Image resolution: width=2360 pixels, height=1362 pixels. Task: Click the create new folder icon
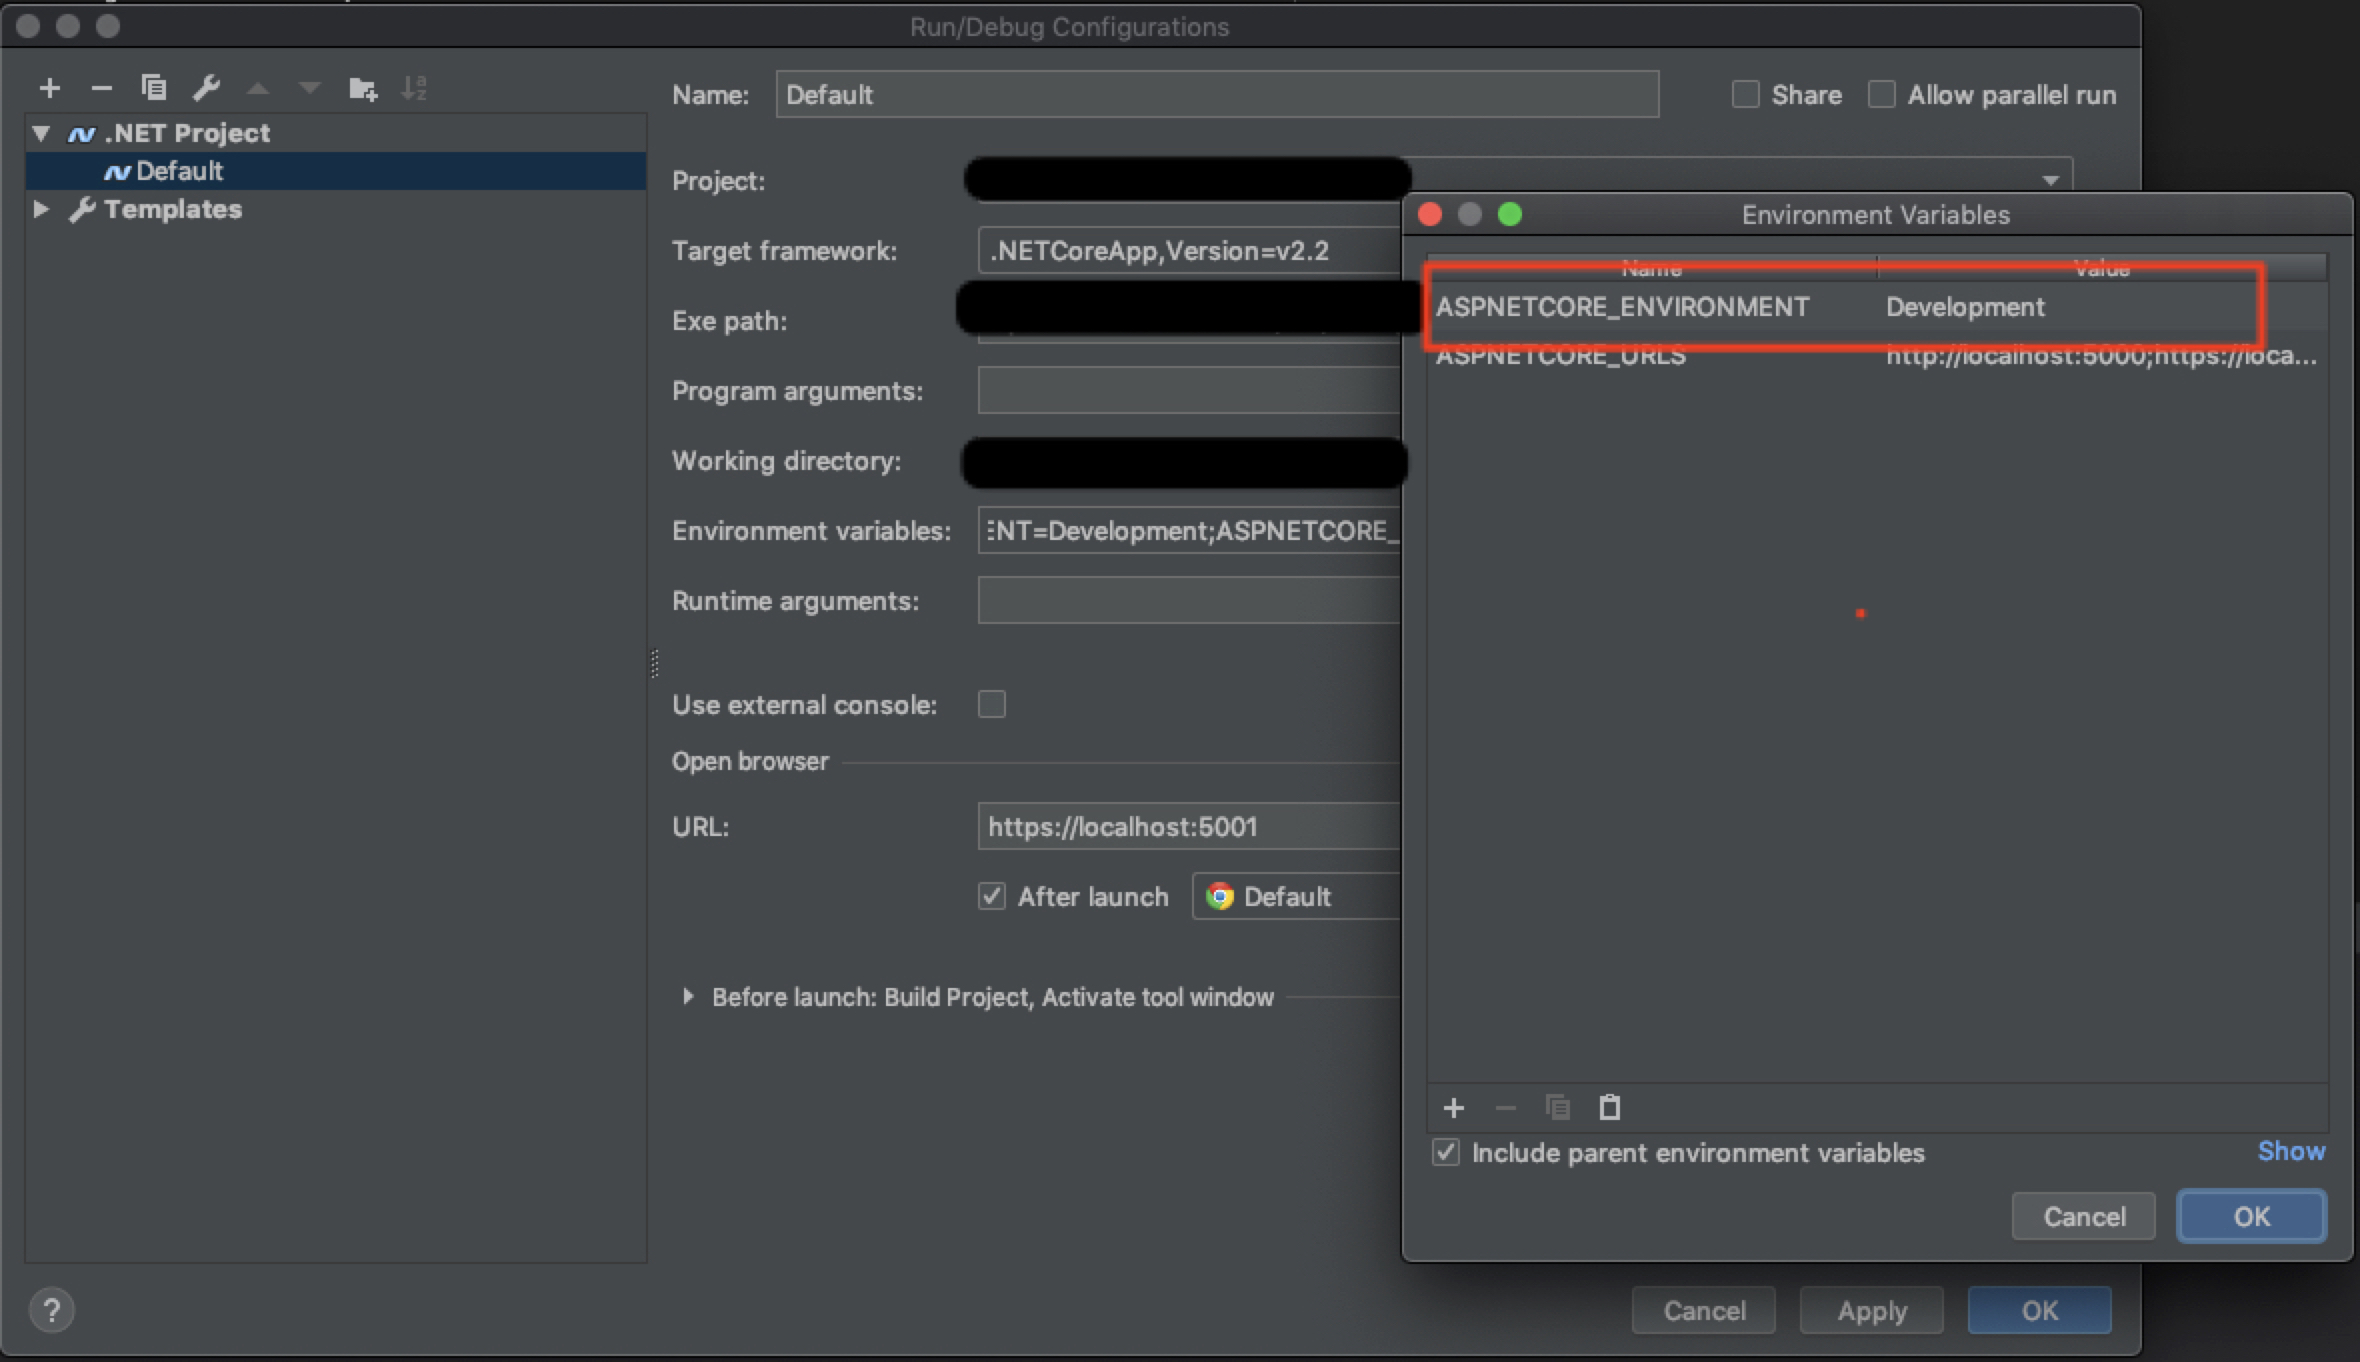point(362,89)
